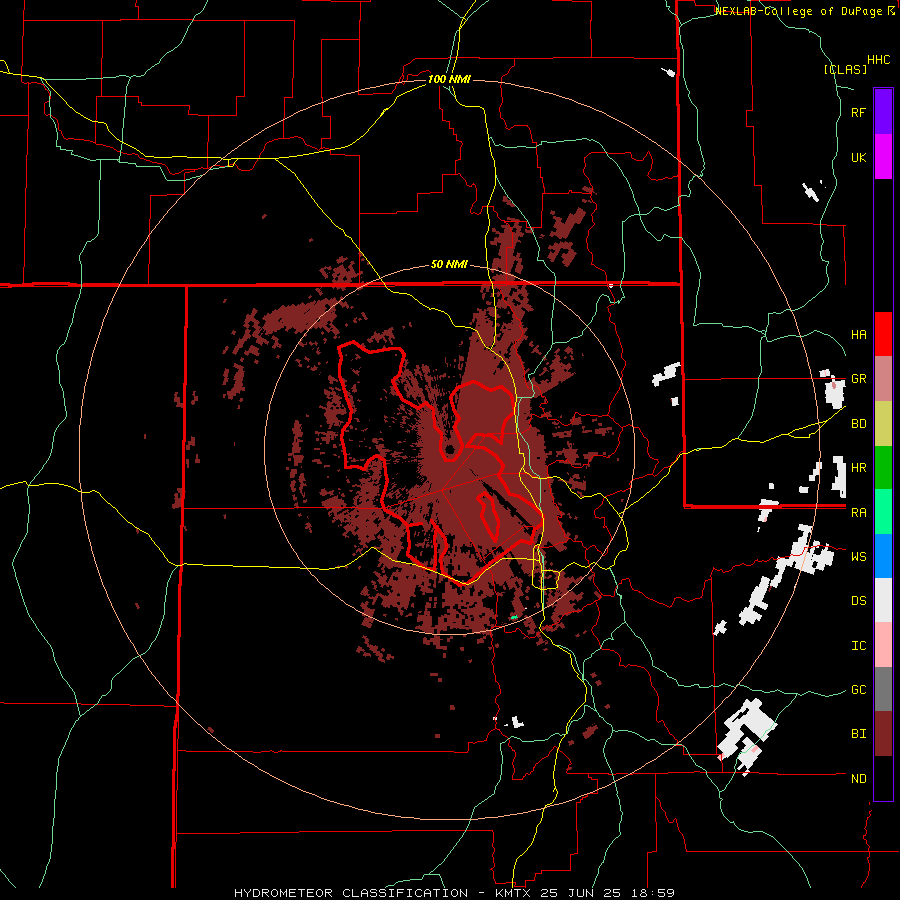Click the WS blue legend swatch
900x900 pixels.
click(x=883, y=556)
